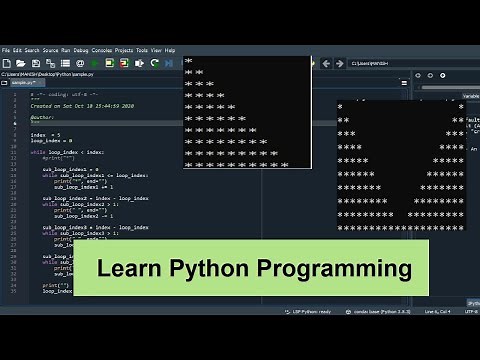
Task: Switch to the Variable explorer tab
Action: [471, 96]
